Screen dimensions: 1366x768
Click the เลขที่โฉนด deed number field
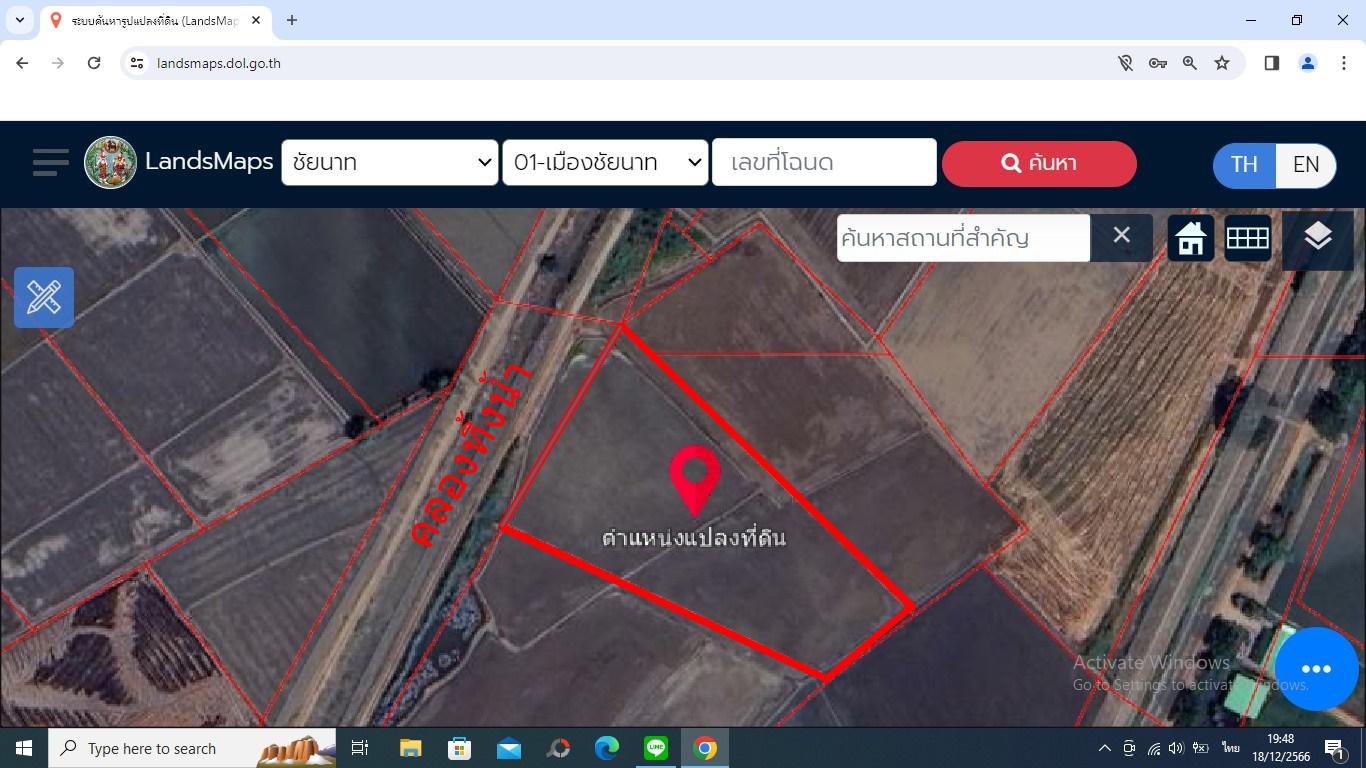(824, 162)
